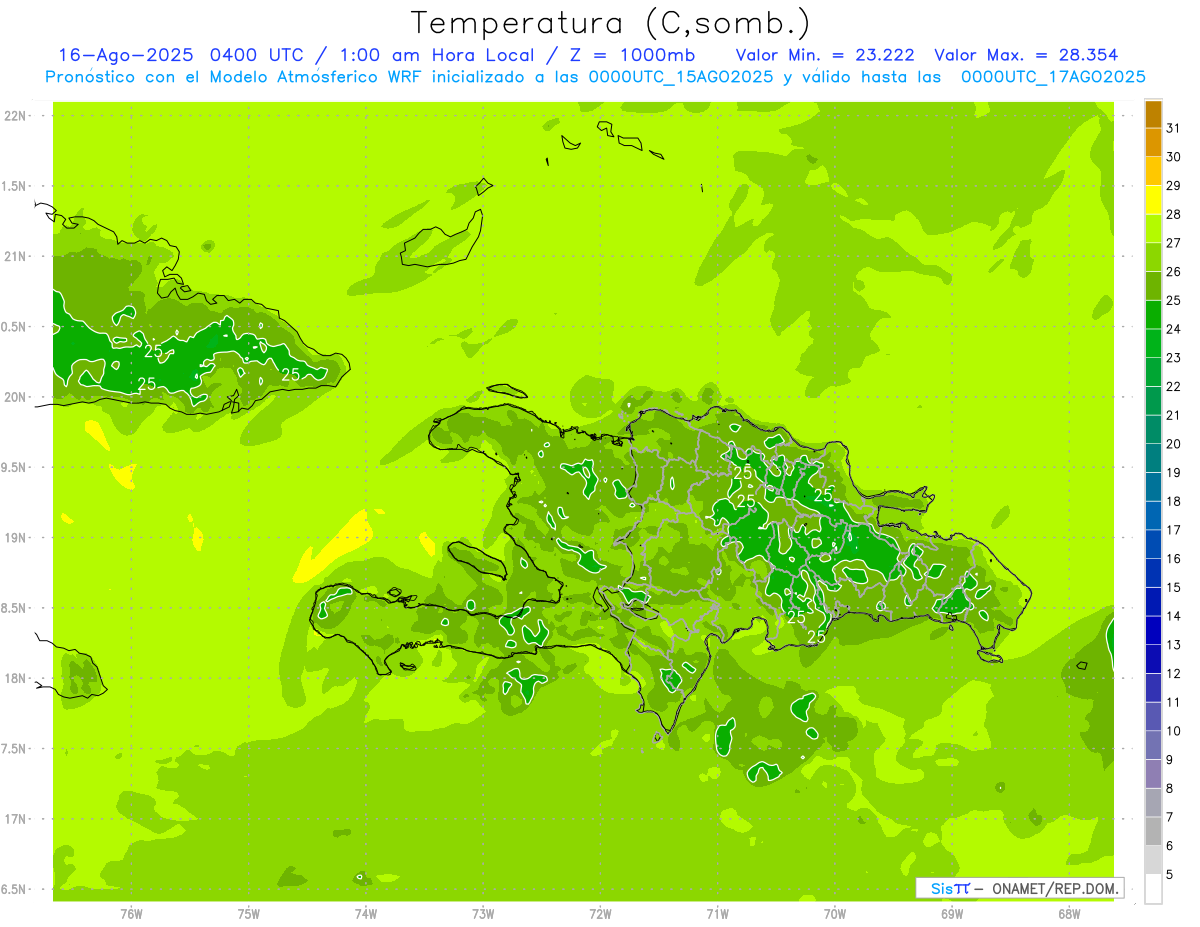Click the "0400 UTC" time text

click(x=259, y=55)
